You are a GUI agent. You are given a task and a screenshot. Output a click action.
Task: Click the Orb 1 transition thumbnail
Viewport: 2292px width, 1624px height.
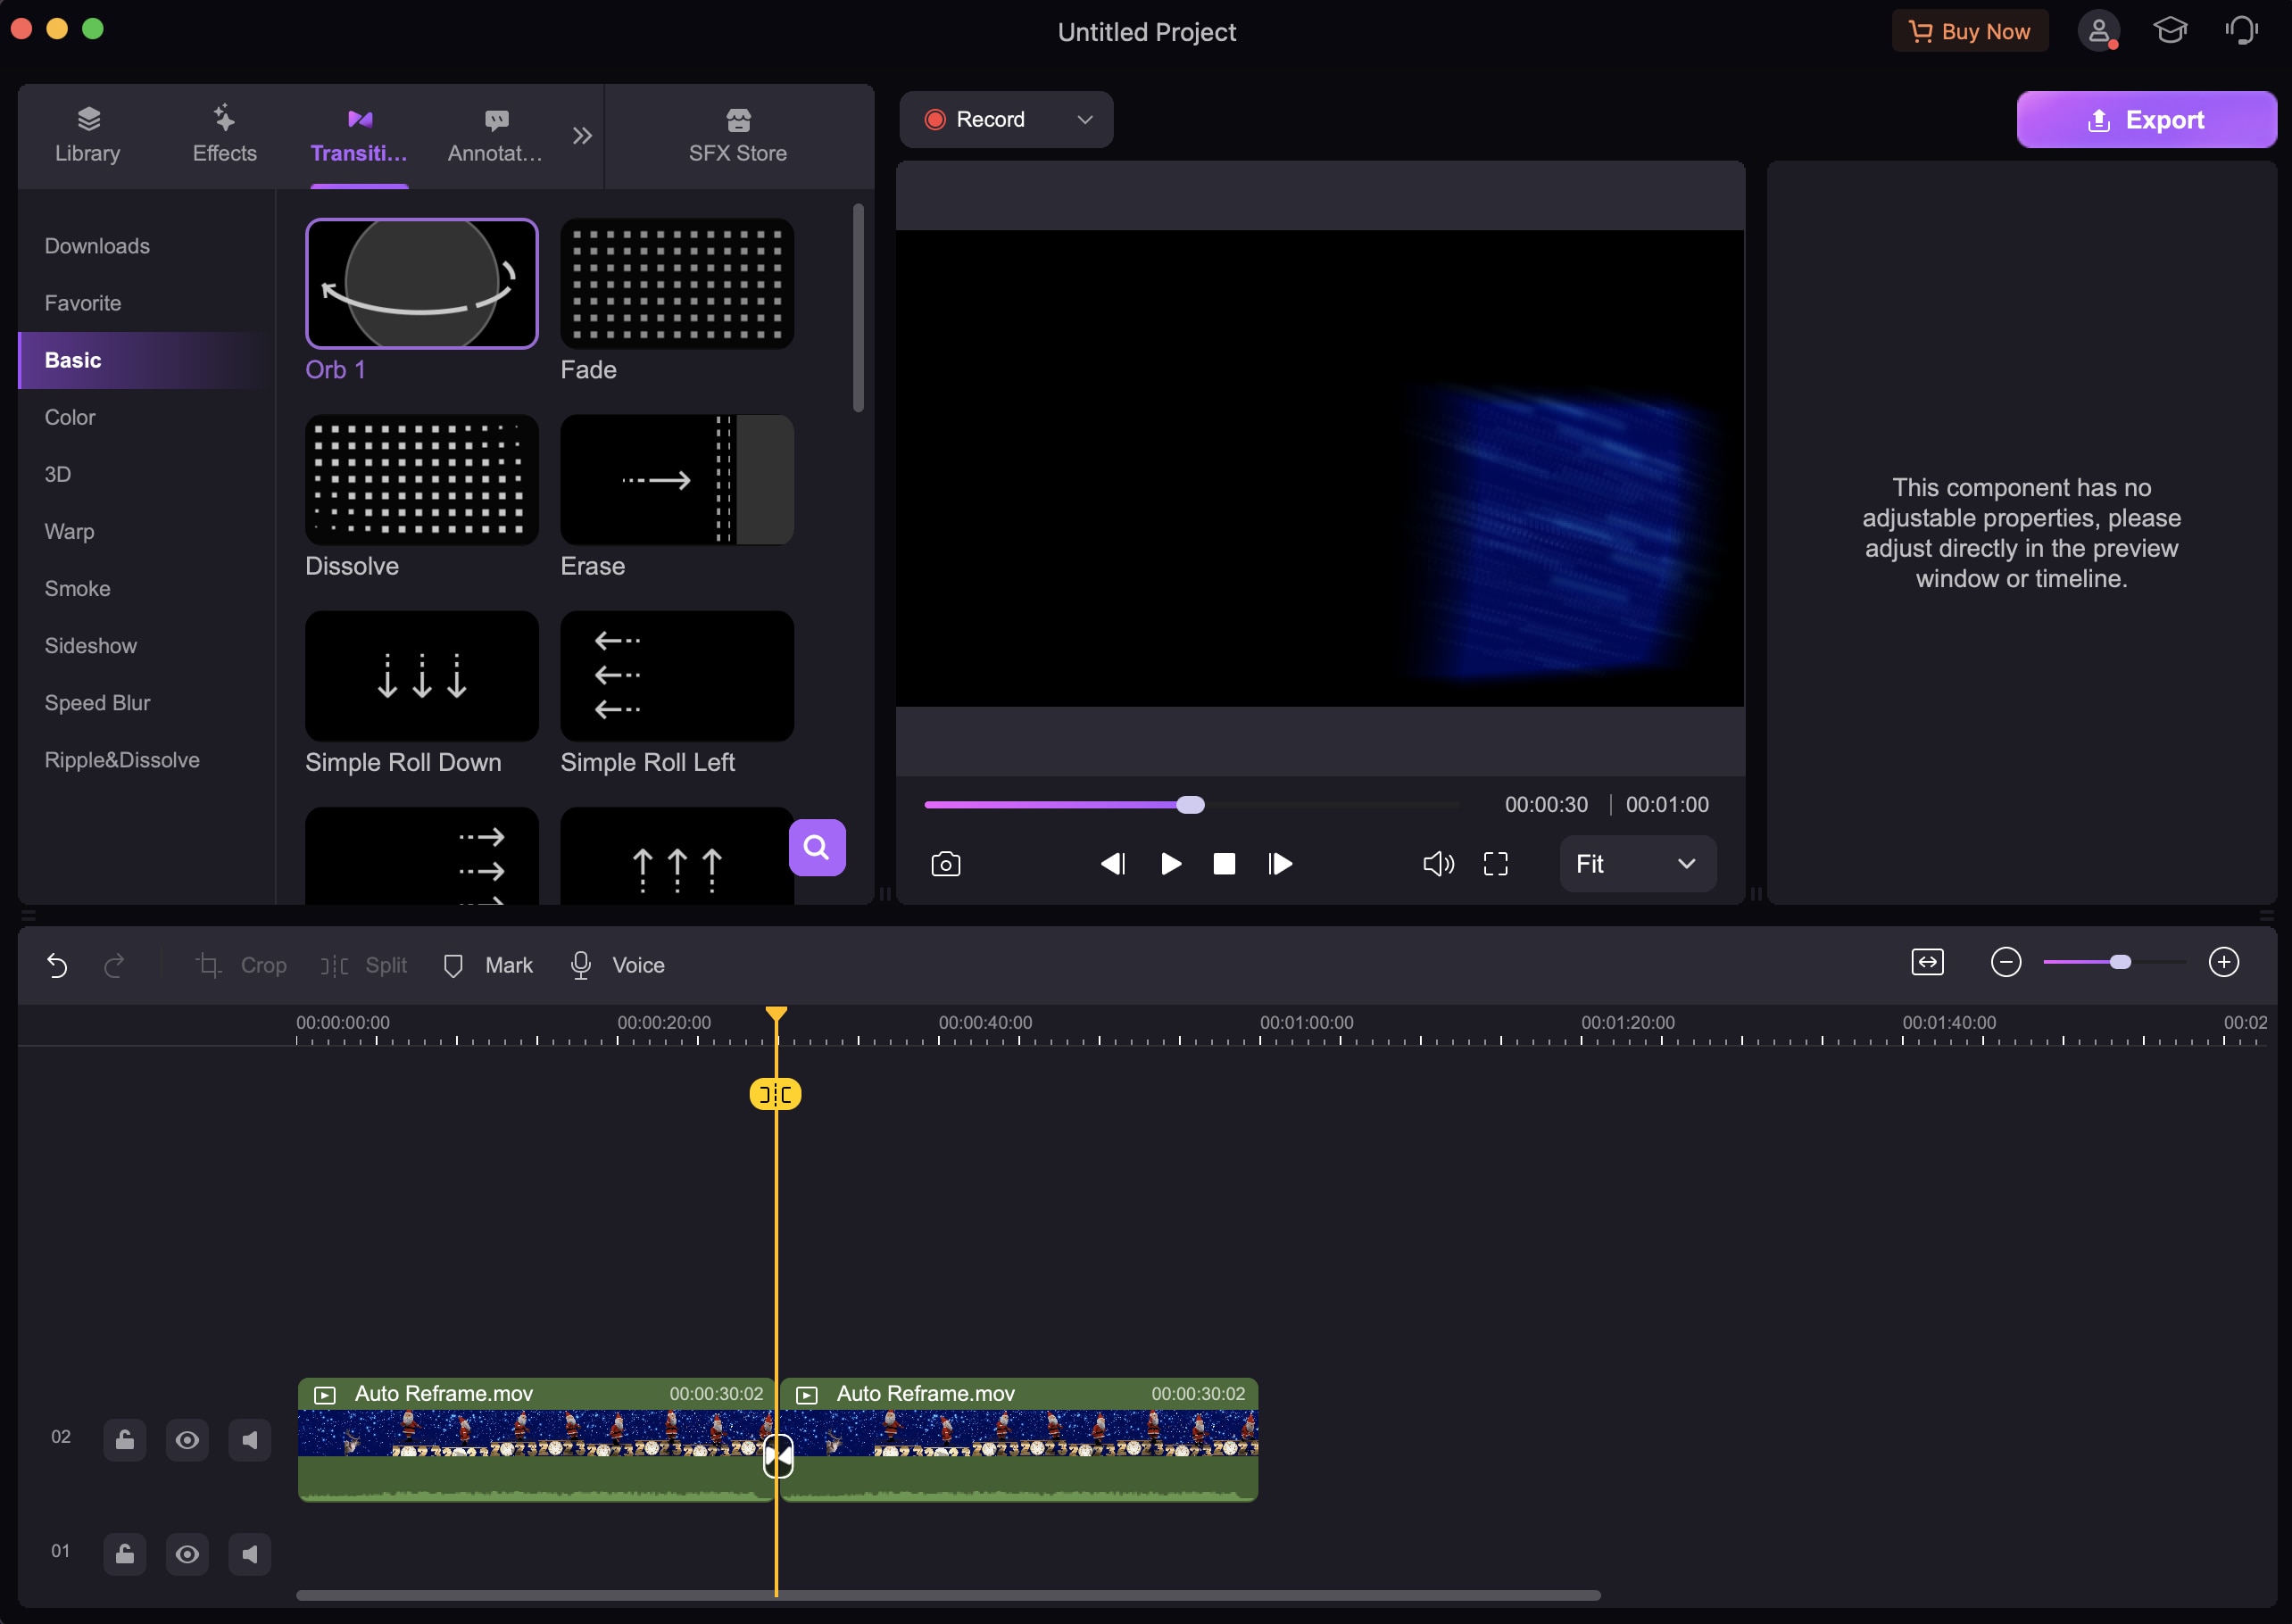(422, 283)
